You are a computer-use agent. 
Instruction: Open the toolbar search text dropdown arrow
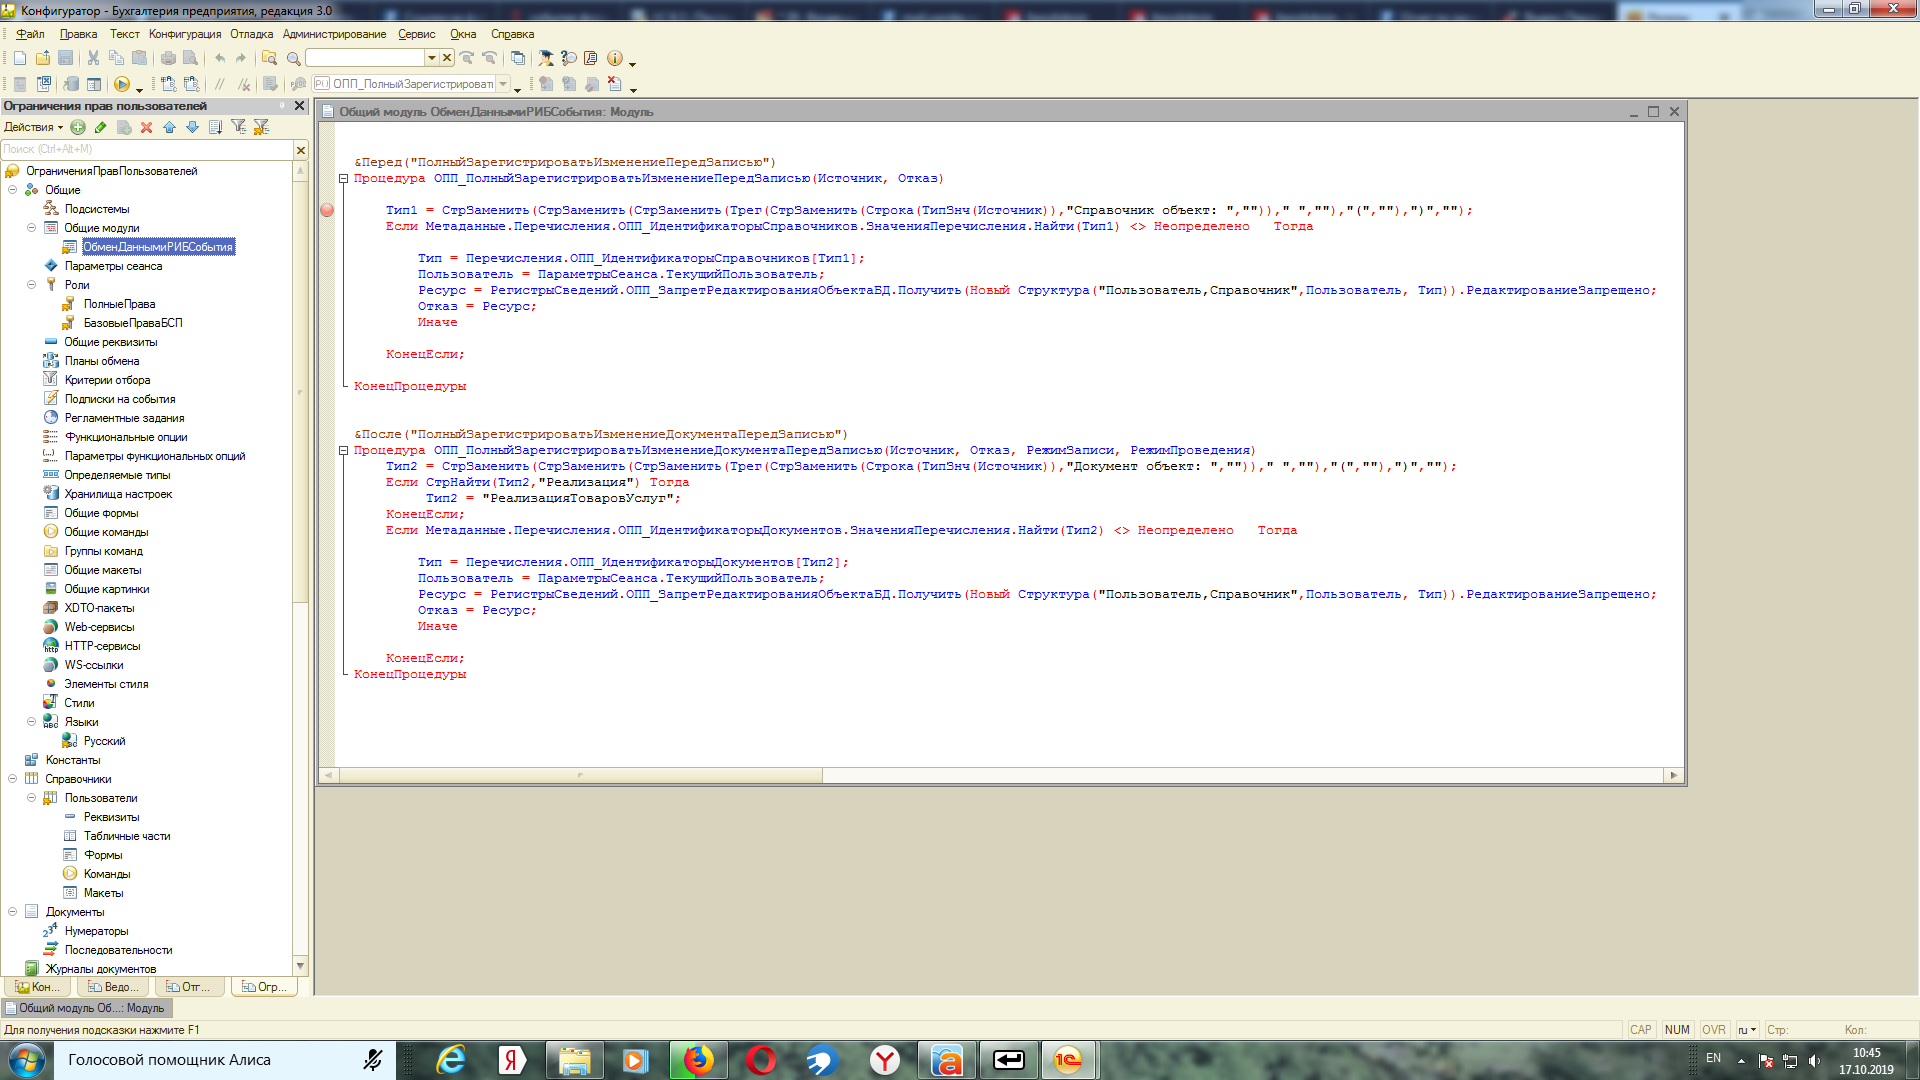(x=432, y=58)
